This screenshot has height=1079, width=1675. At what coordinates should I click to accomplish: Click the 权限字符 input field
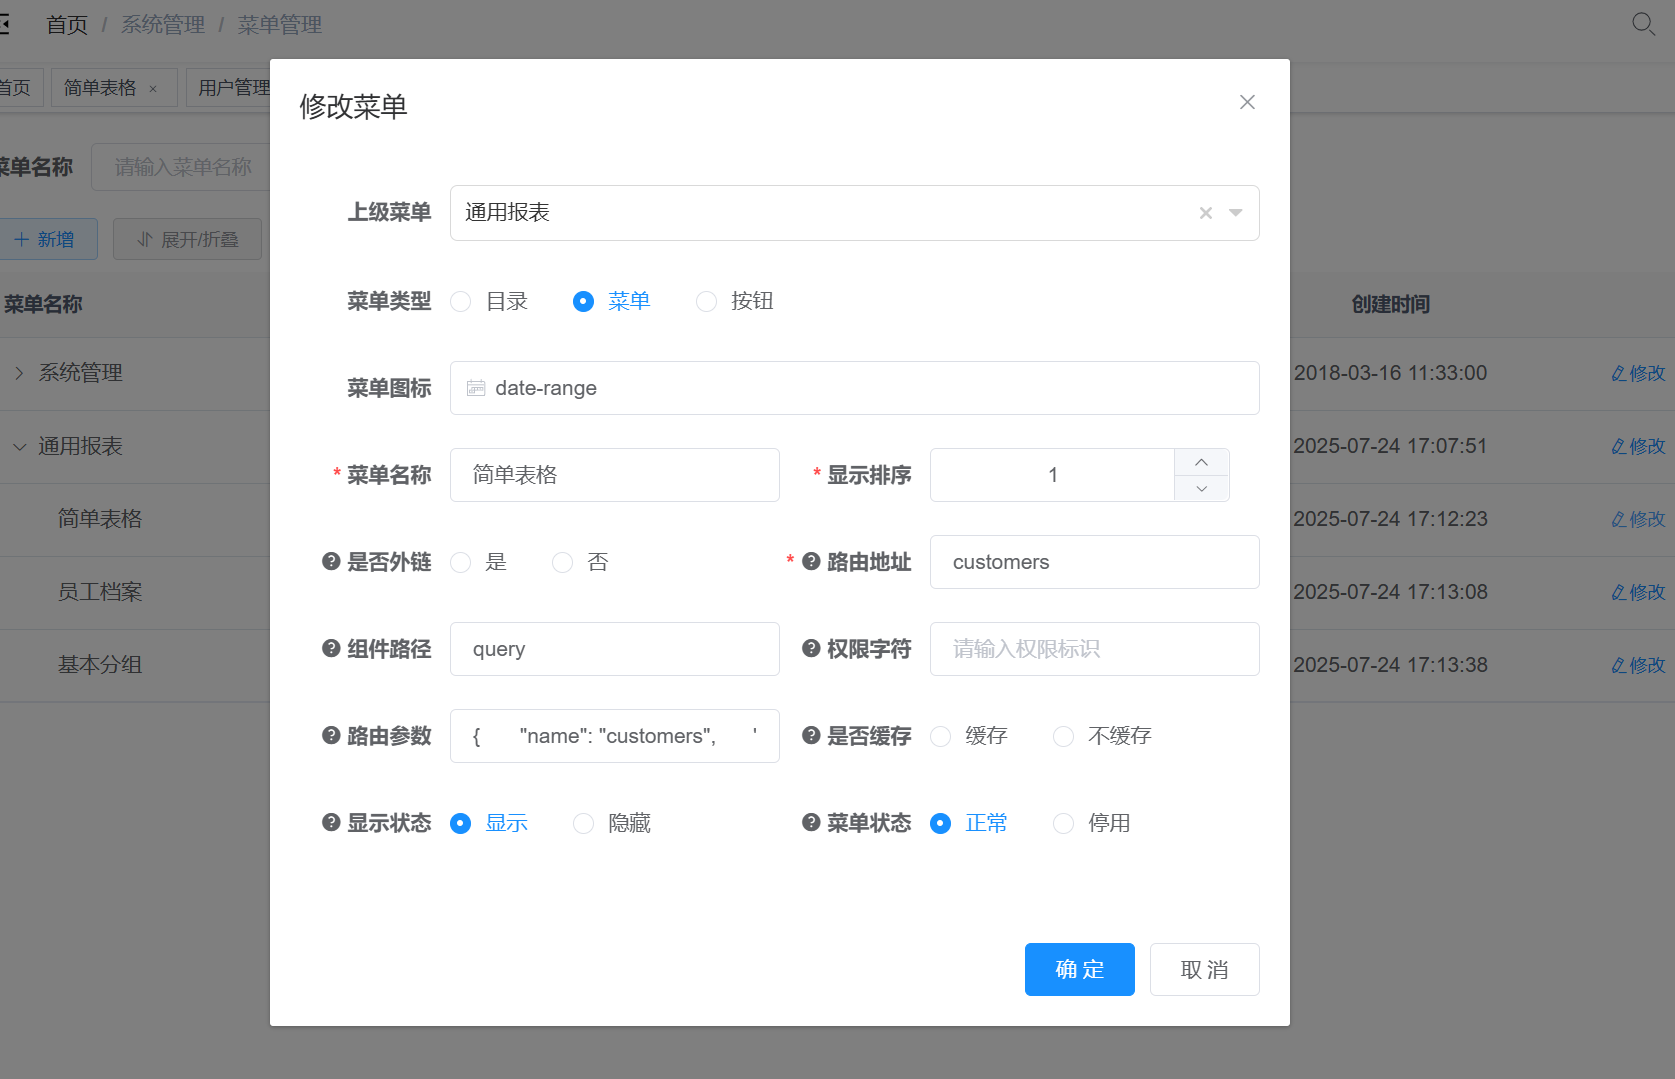click(x=1094, y=649)
